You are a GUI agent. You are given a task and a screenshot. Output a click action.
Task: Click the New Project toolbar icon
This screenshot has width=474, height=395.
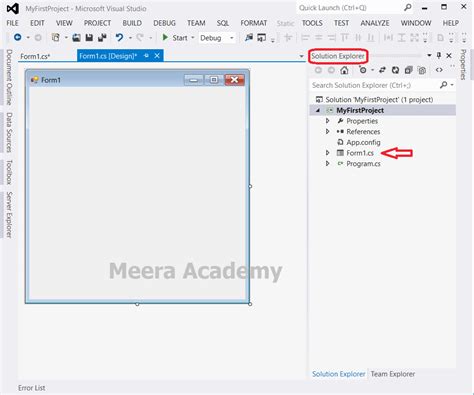(x=56, y=38)
